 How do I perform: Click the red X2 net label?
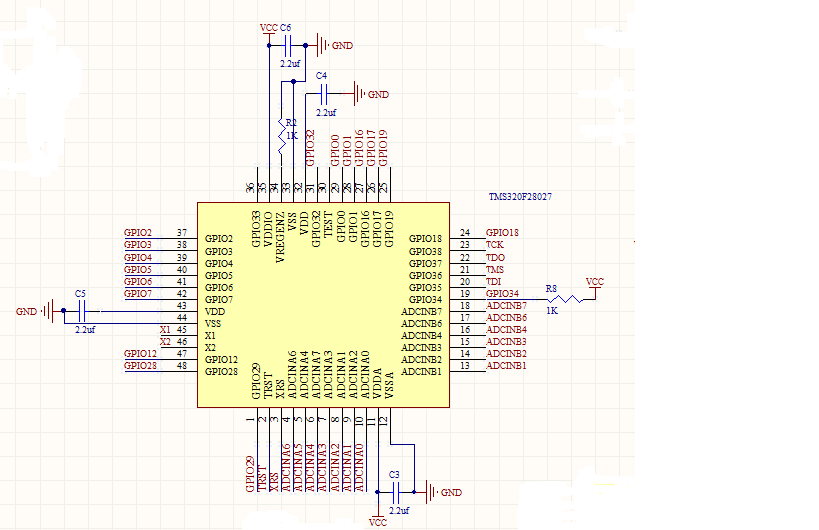(166, 341)
